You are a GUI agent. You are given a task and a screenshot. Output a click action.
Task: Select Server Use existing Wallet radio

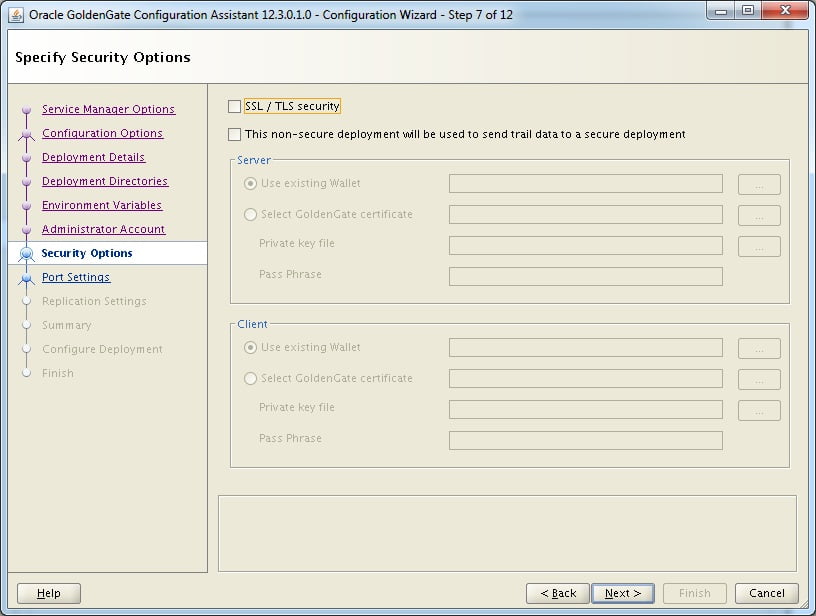pyautogui.click(x=250, y=184)
